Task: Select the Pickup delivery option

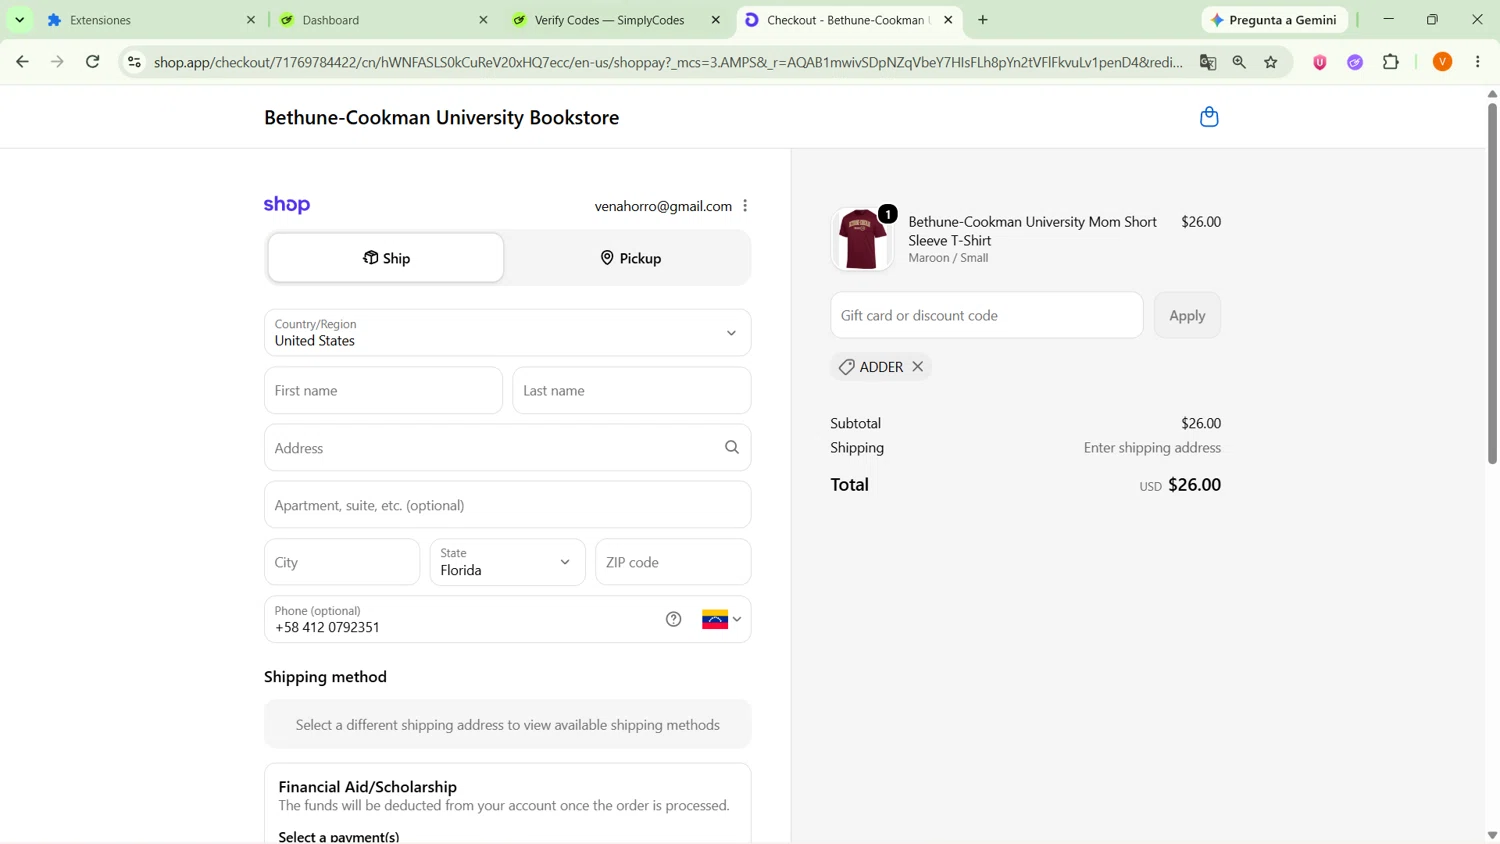Action: (x=631, y=258)
